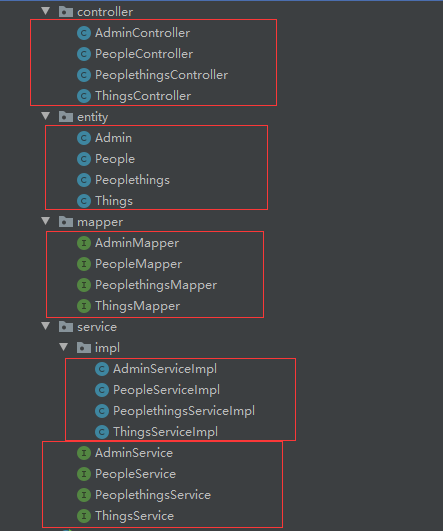The width and height of the screenshot is (443, 531).
Task: Select the ThingsServiceImpl class
Action: click(x=165, y=432)
